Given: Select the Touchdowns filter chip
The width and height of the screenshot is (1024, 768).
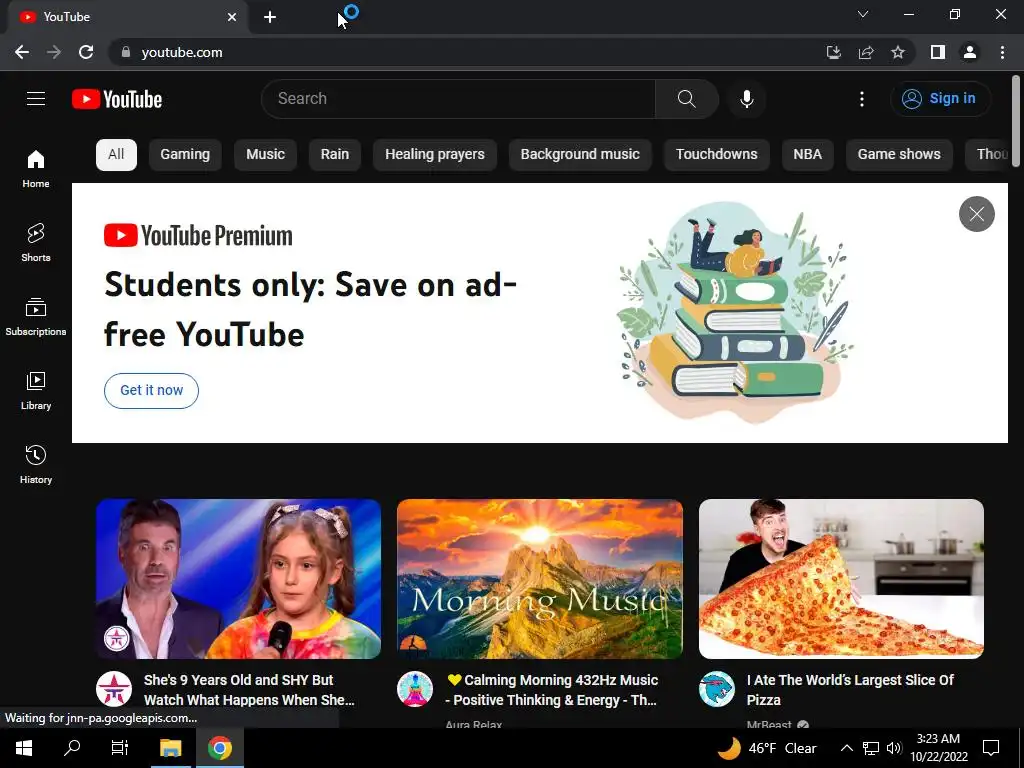Looking at the screenshot, I should tap(716, 155).
